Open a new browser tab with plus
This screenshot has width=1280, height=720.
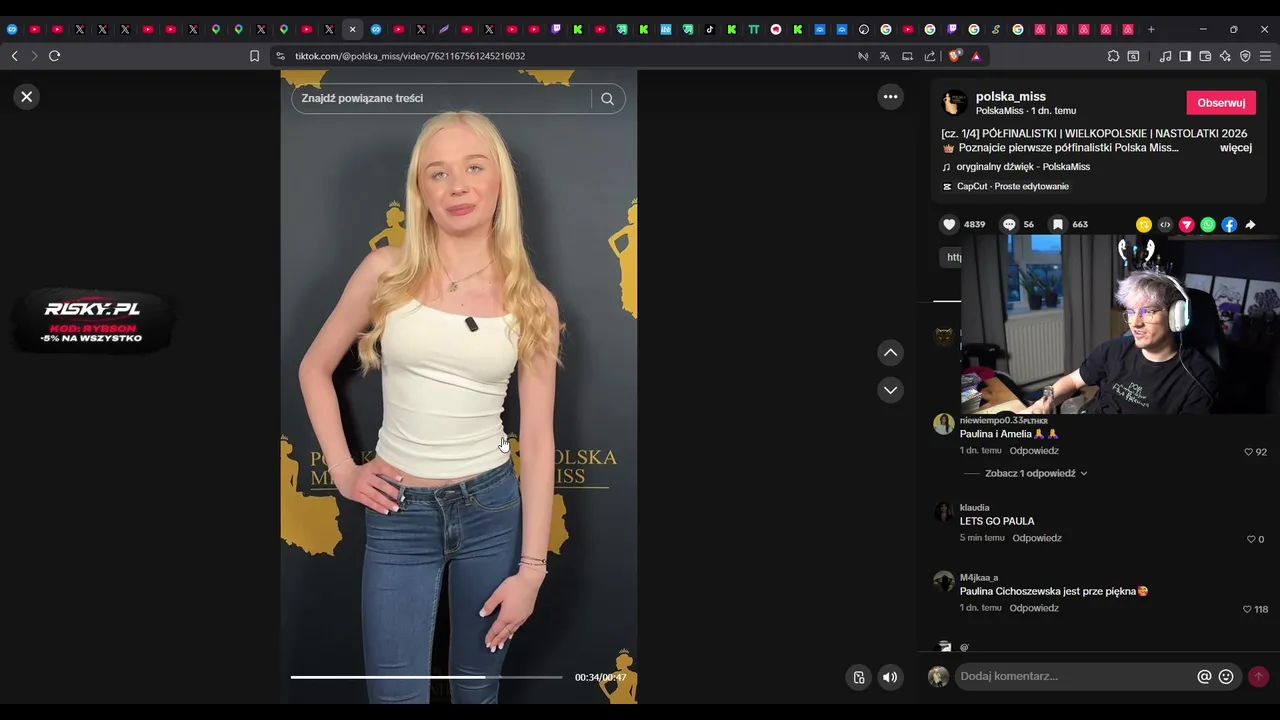(1151, 29)
